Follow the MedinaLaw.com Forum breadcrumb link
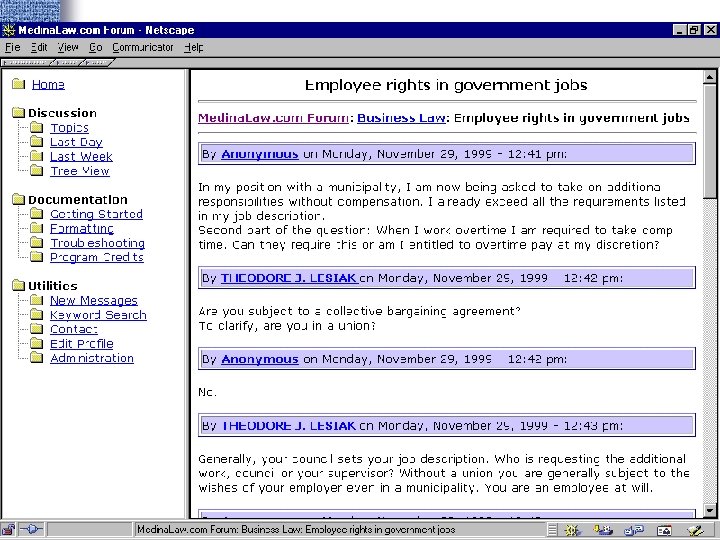The image size is (720, 540). 273,118
